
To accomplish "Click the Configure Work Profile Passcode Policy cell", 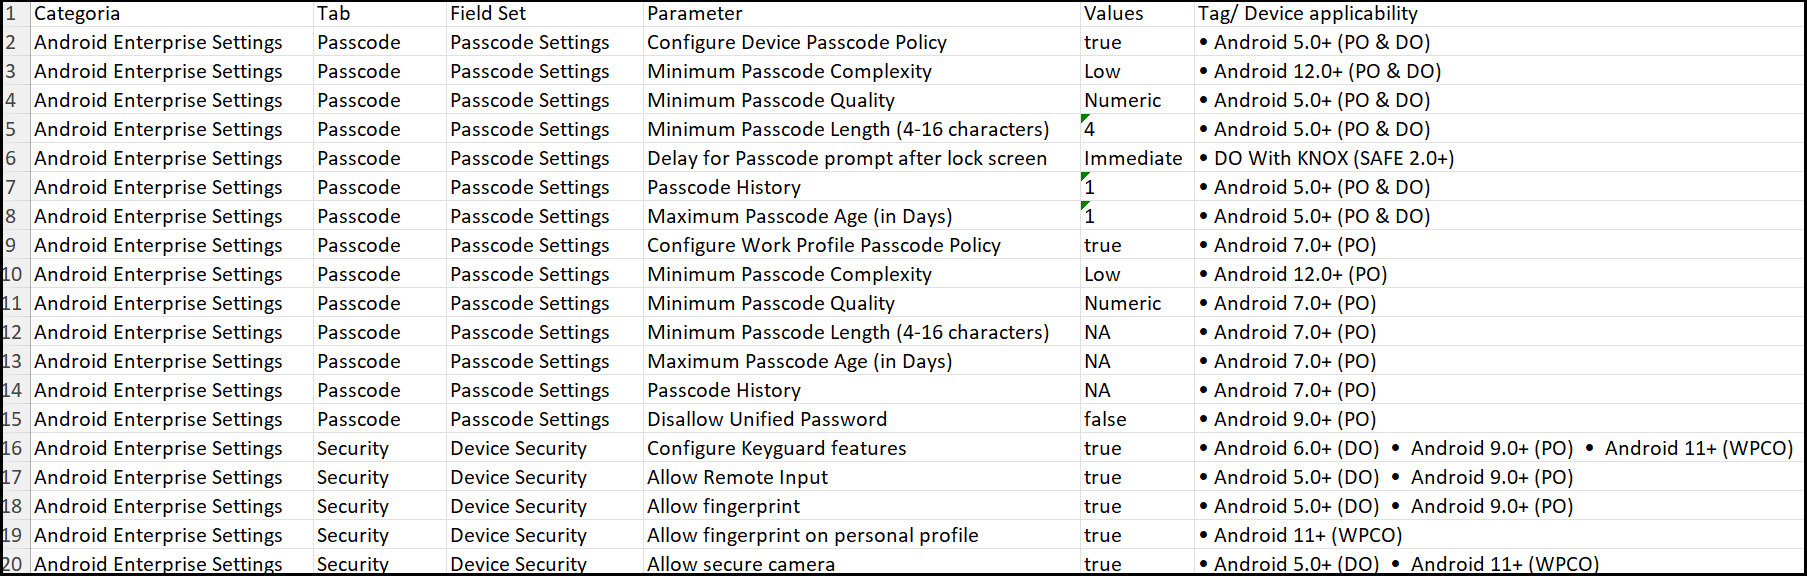I will (861, 245).
